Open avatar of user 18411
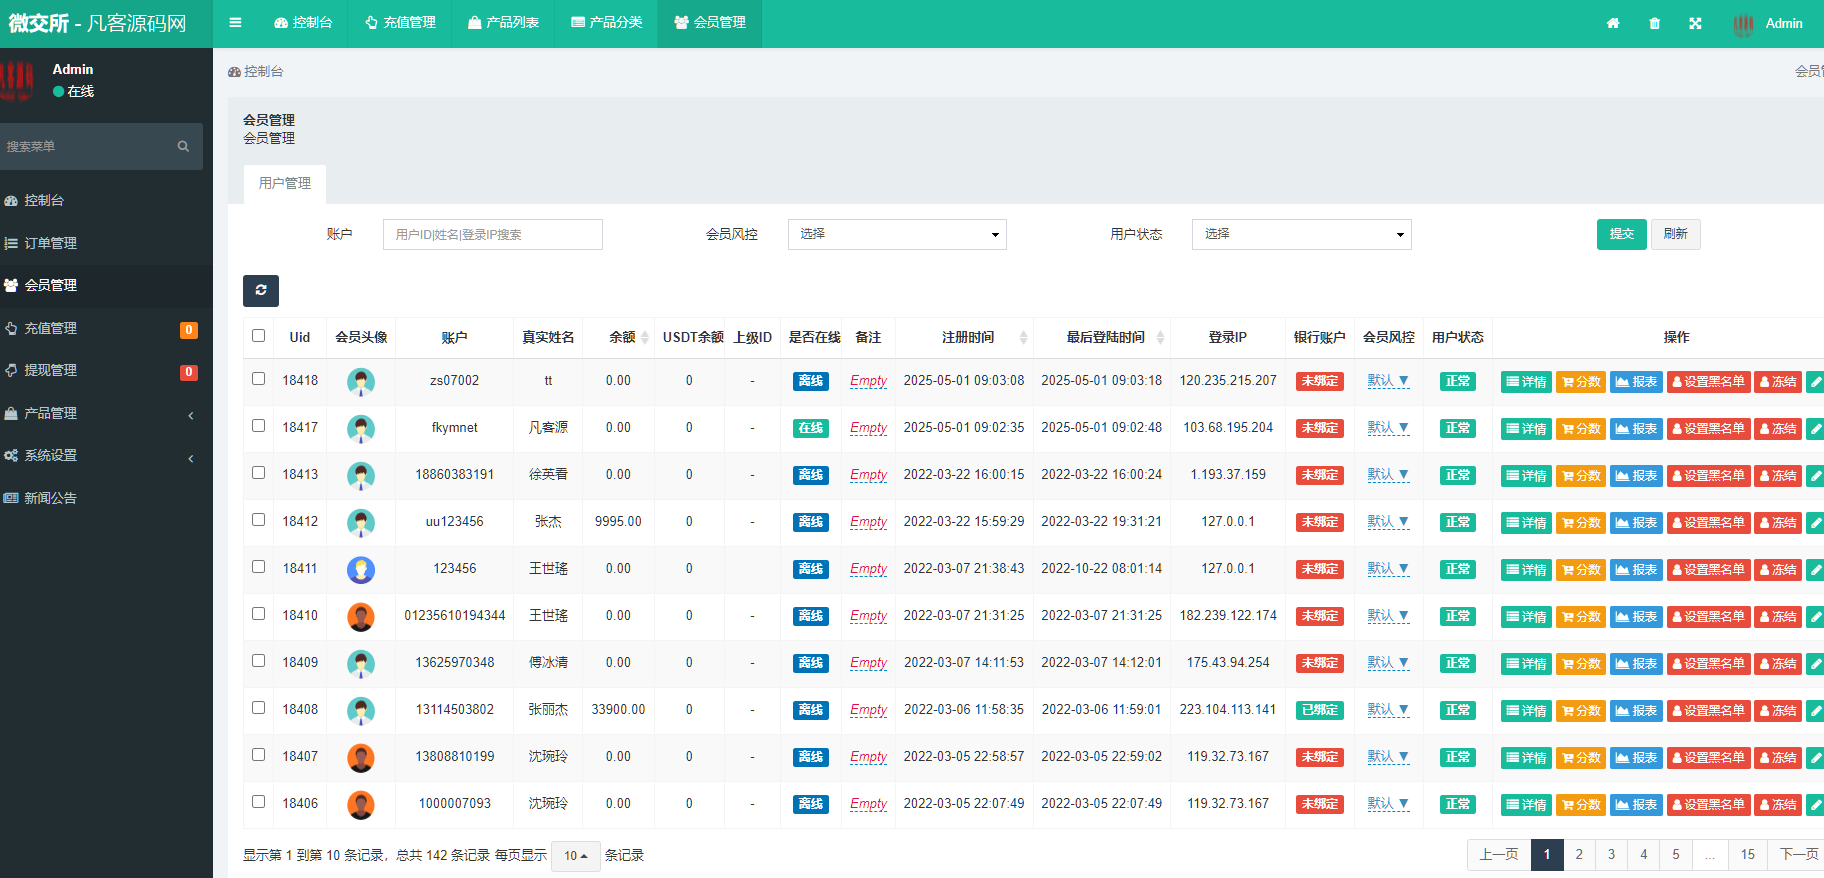Screen dimensions: 1824x878 (361, 569)
